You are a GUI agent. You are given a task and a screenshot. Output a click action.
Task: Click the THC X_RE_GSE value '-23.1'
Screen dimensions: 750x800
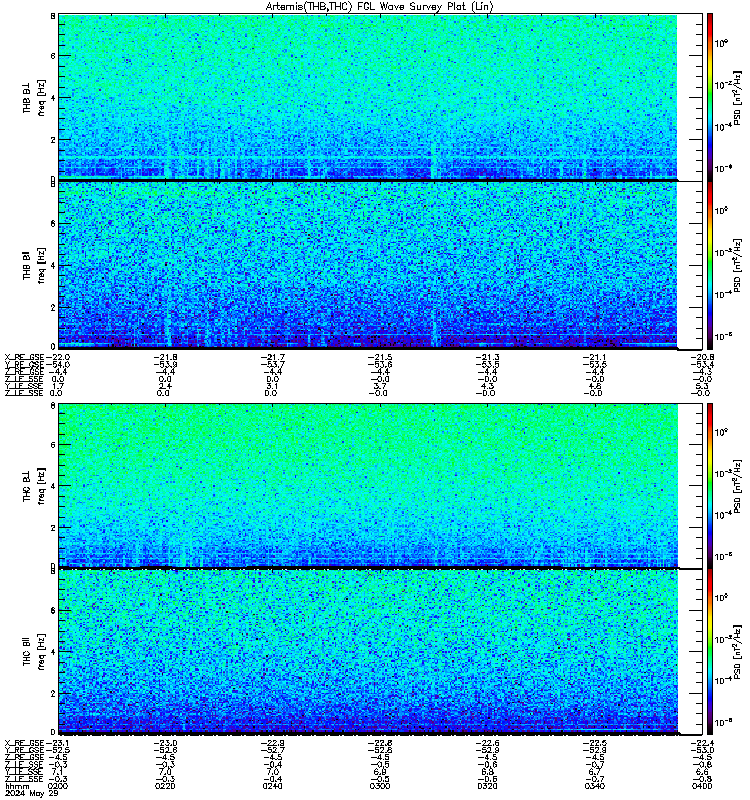pyautogui.click(x=58, y=743)
